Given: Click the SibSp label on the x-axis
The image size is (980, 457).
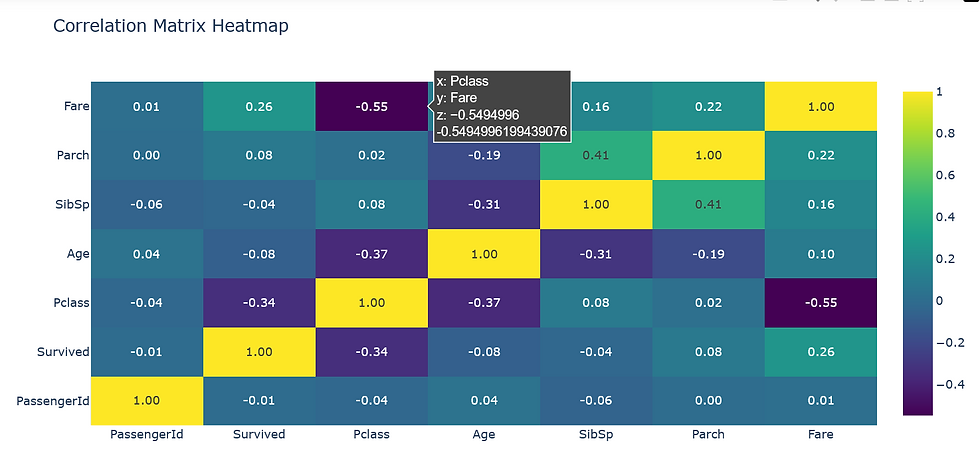Looking at the screenshot, I should point(596,434).
